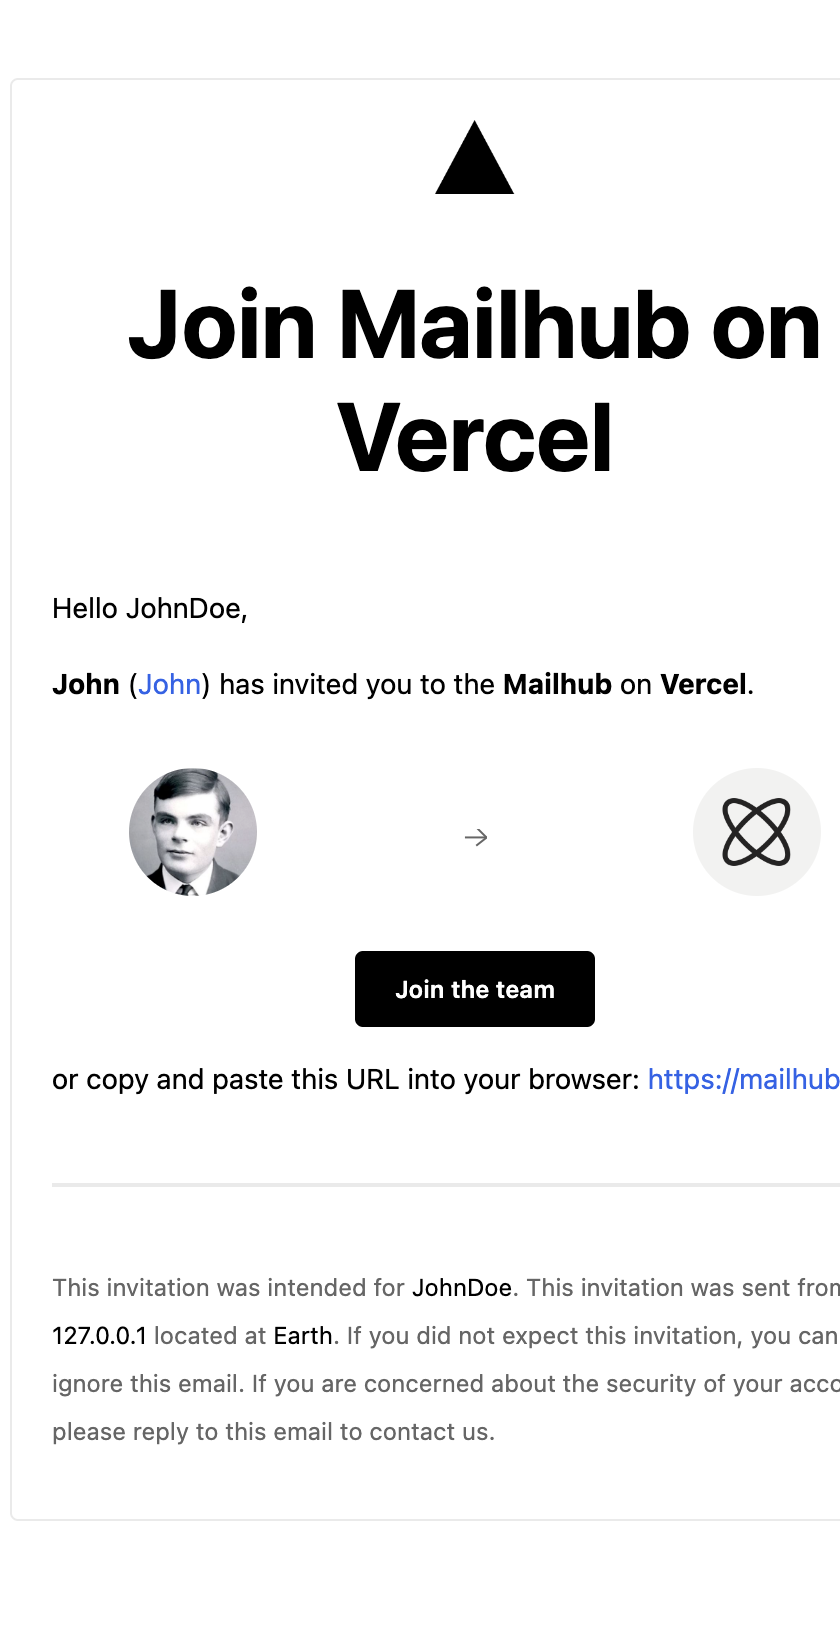Click "ignore this email" footer line
Screen dimensions: 840x1640
(148, 1383)
